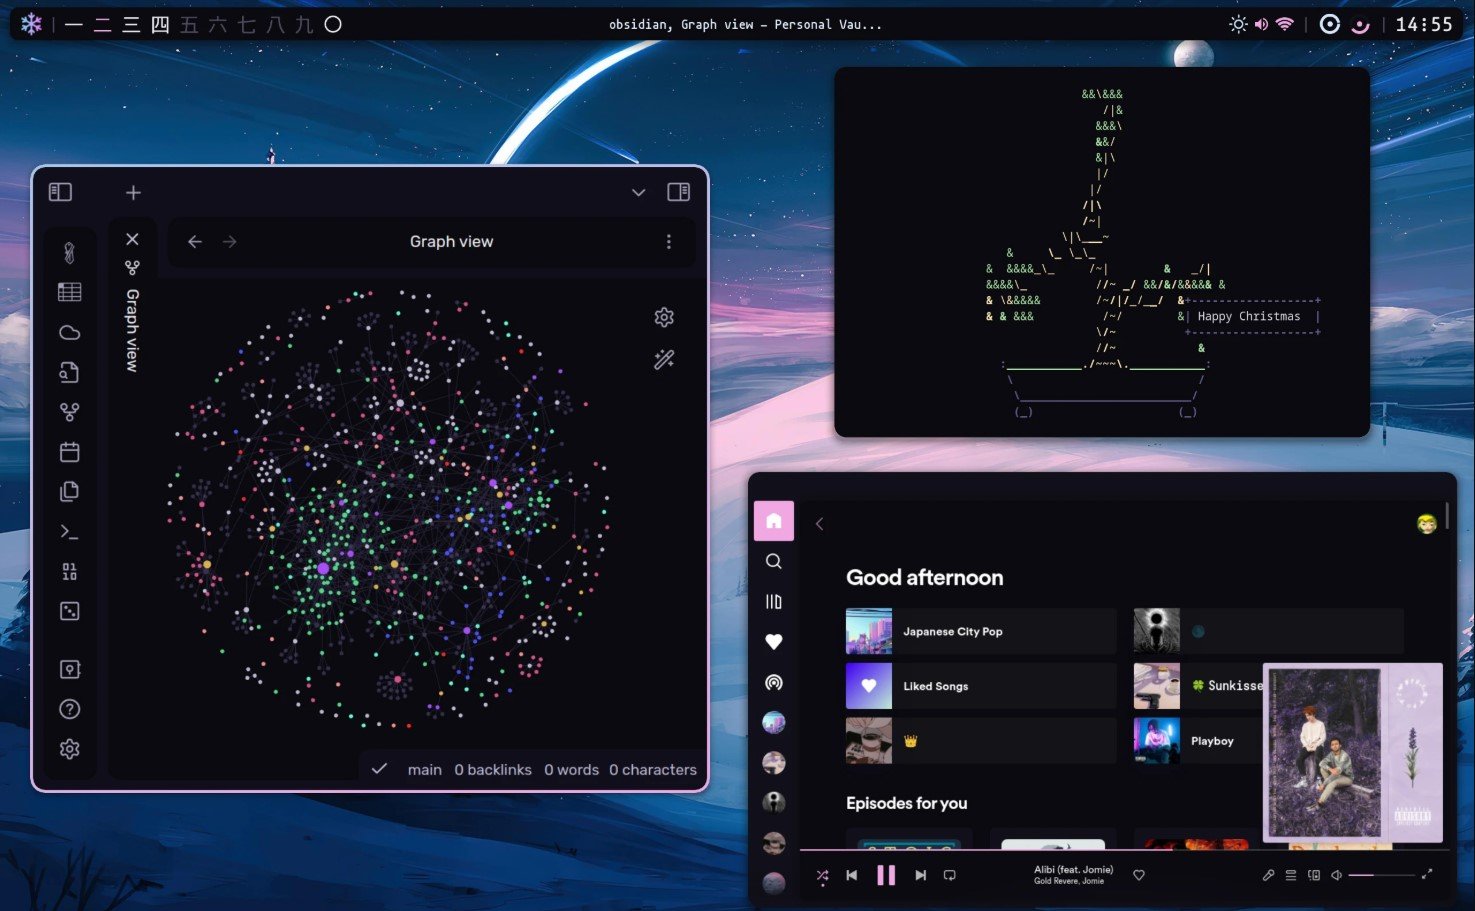Screen dimensions: 1475x911
Task: Open today's daily note calendar icon
Action: 70,451
